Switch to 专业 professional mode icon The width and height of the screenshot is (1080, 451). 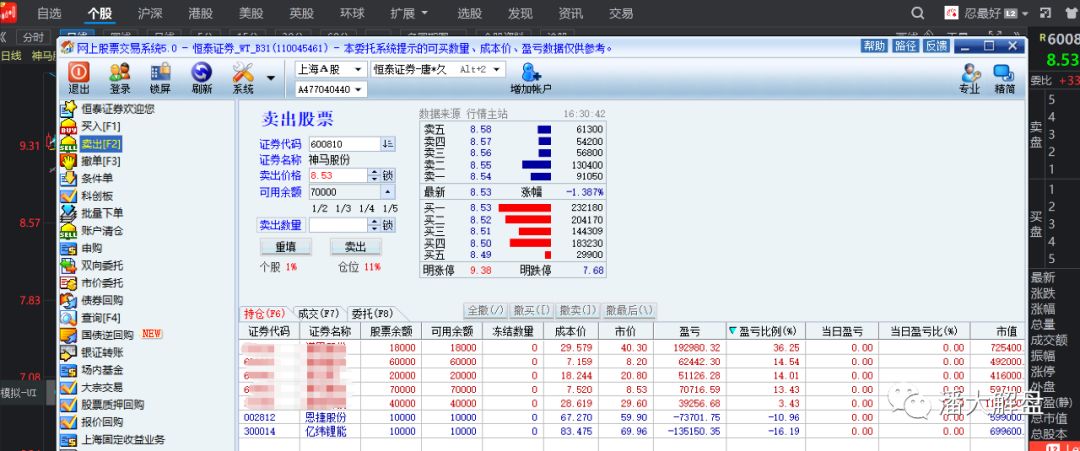tap(970, 78)
